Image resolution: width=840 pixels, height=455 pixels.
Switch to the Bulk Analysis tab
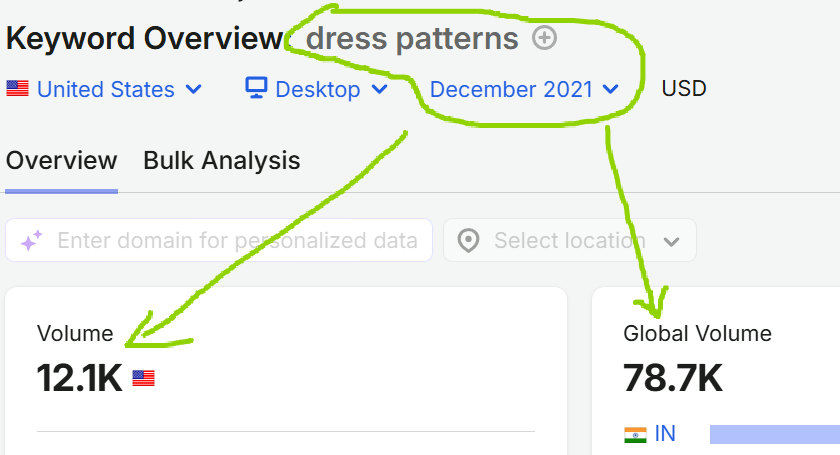[x=222, y=161]
